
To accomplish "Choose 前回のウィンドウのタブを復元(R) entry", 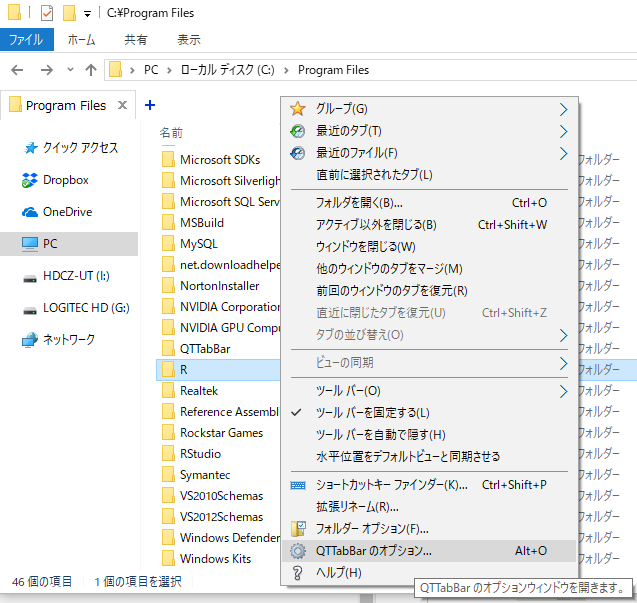I will (429, 291).
